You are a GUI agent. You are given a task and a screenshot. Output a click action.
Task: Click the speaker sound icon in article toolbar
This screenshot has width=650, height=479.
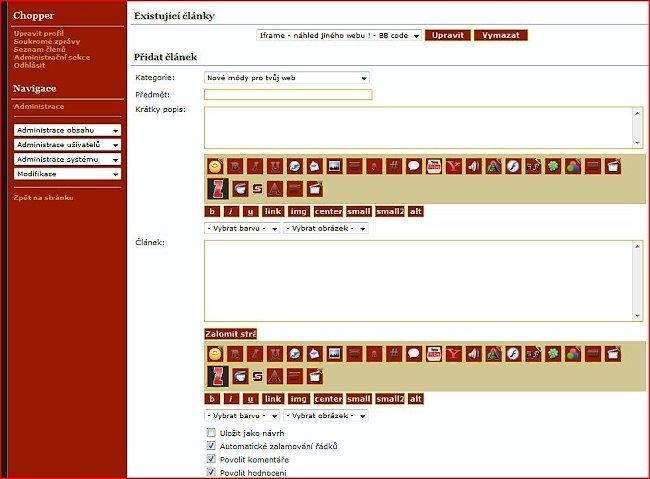(x=473, y=353)
